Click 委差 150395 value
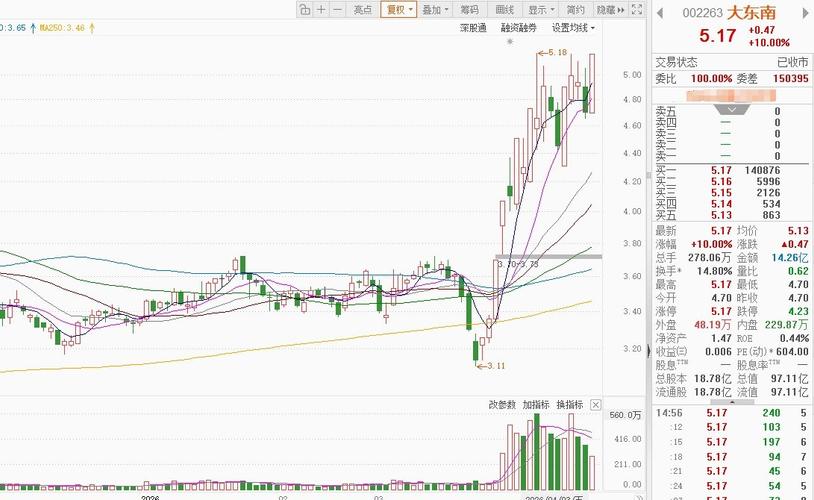This screenshot has height=500, width=814. 791,79
